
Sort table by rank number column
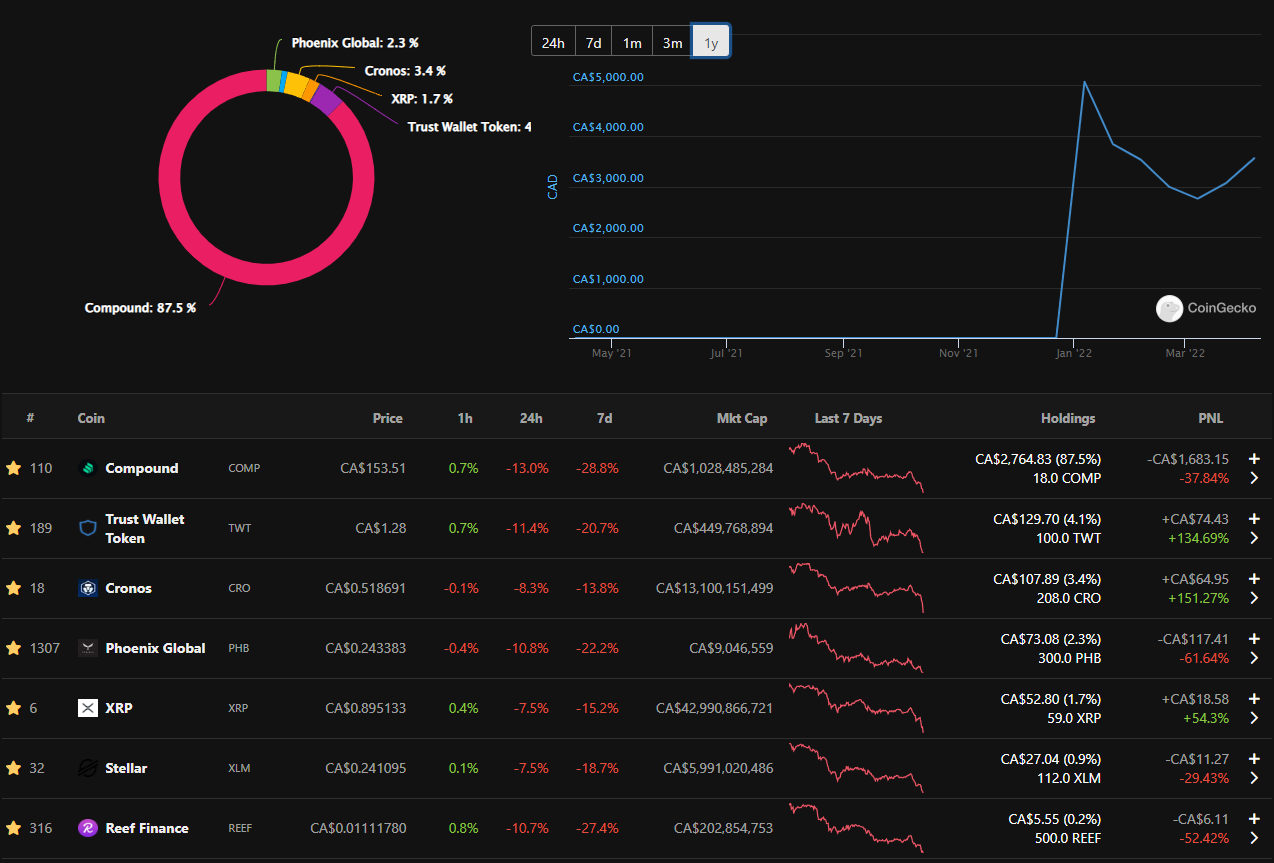tap(30, 418)
